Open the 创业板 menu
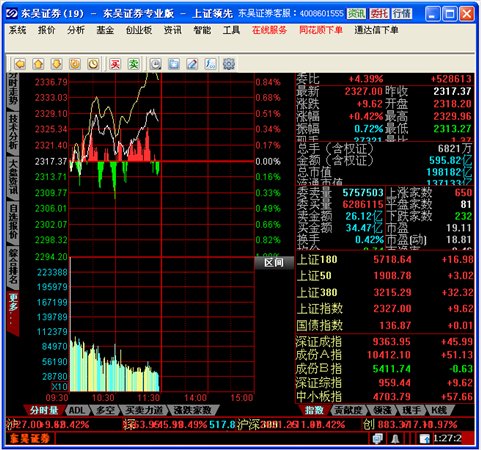This screenshot has height=450, width=481. tap(139, 30)
